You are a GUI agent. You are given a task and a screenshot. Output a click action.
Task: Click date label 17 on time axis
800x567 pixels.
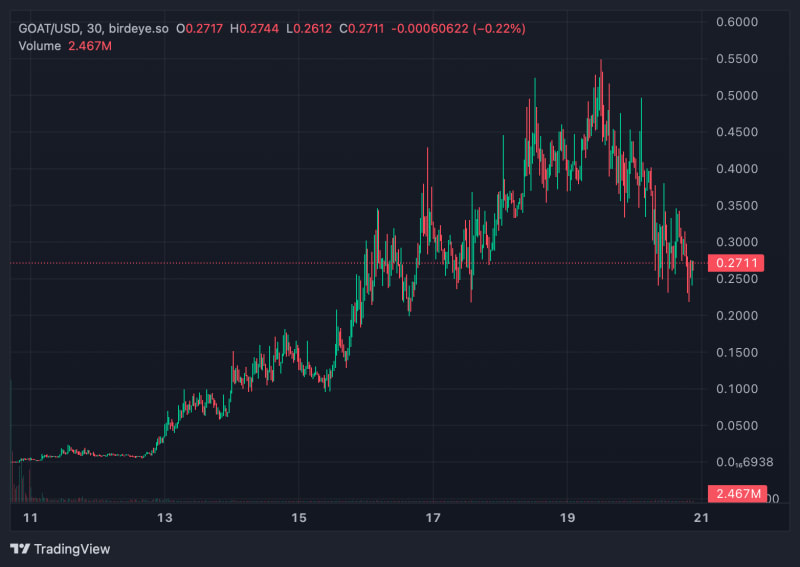(433, 517)
